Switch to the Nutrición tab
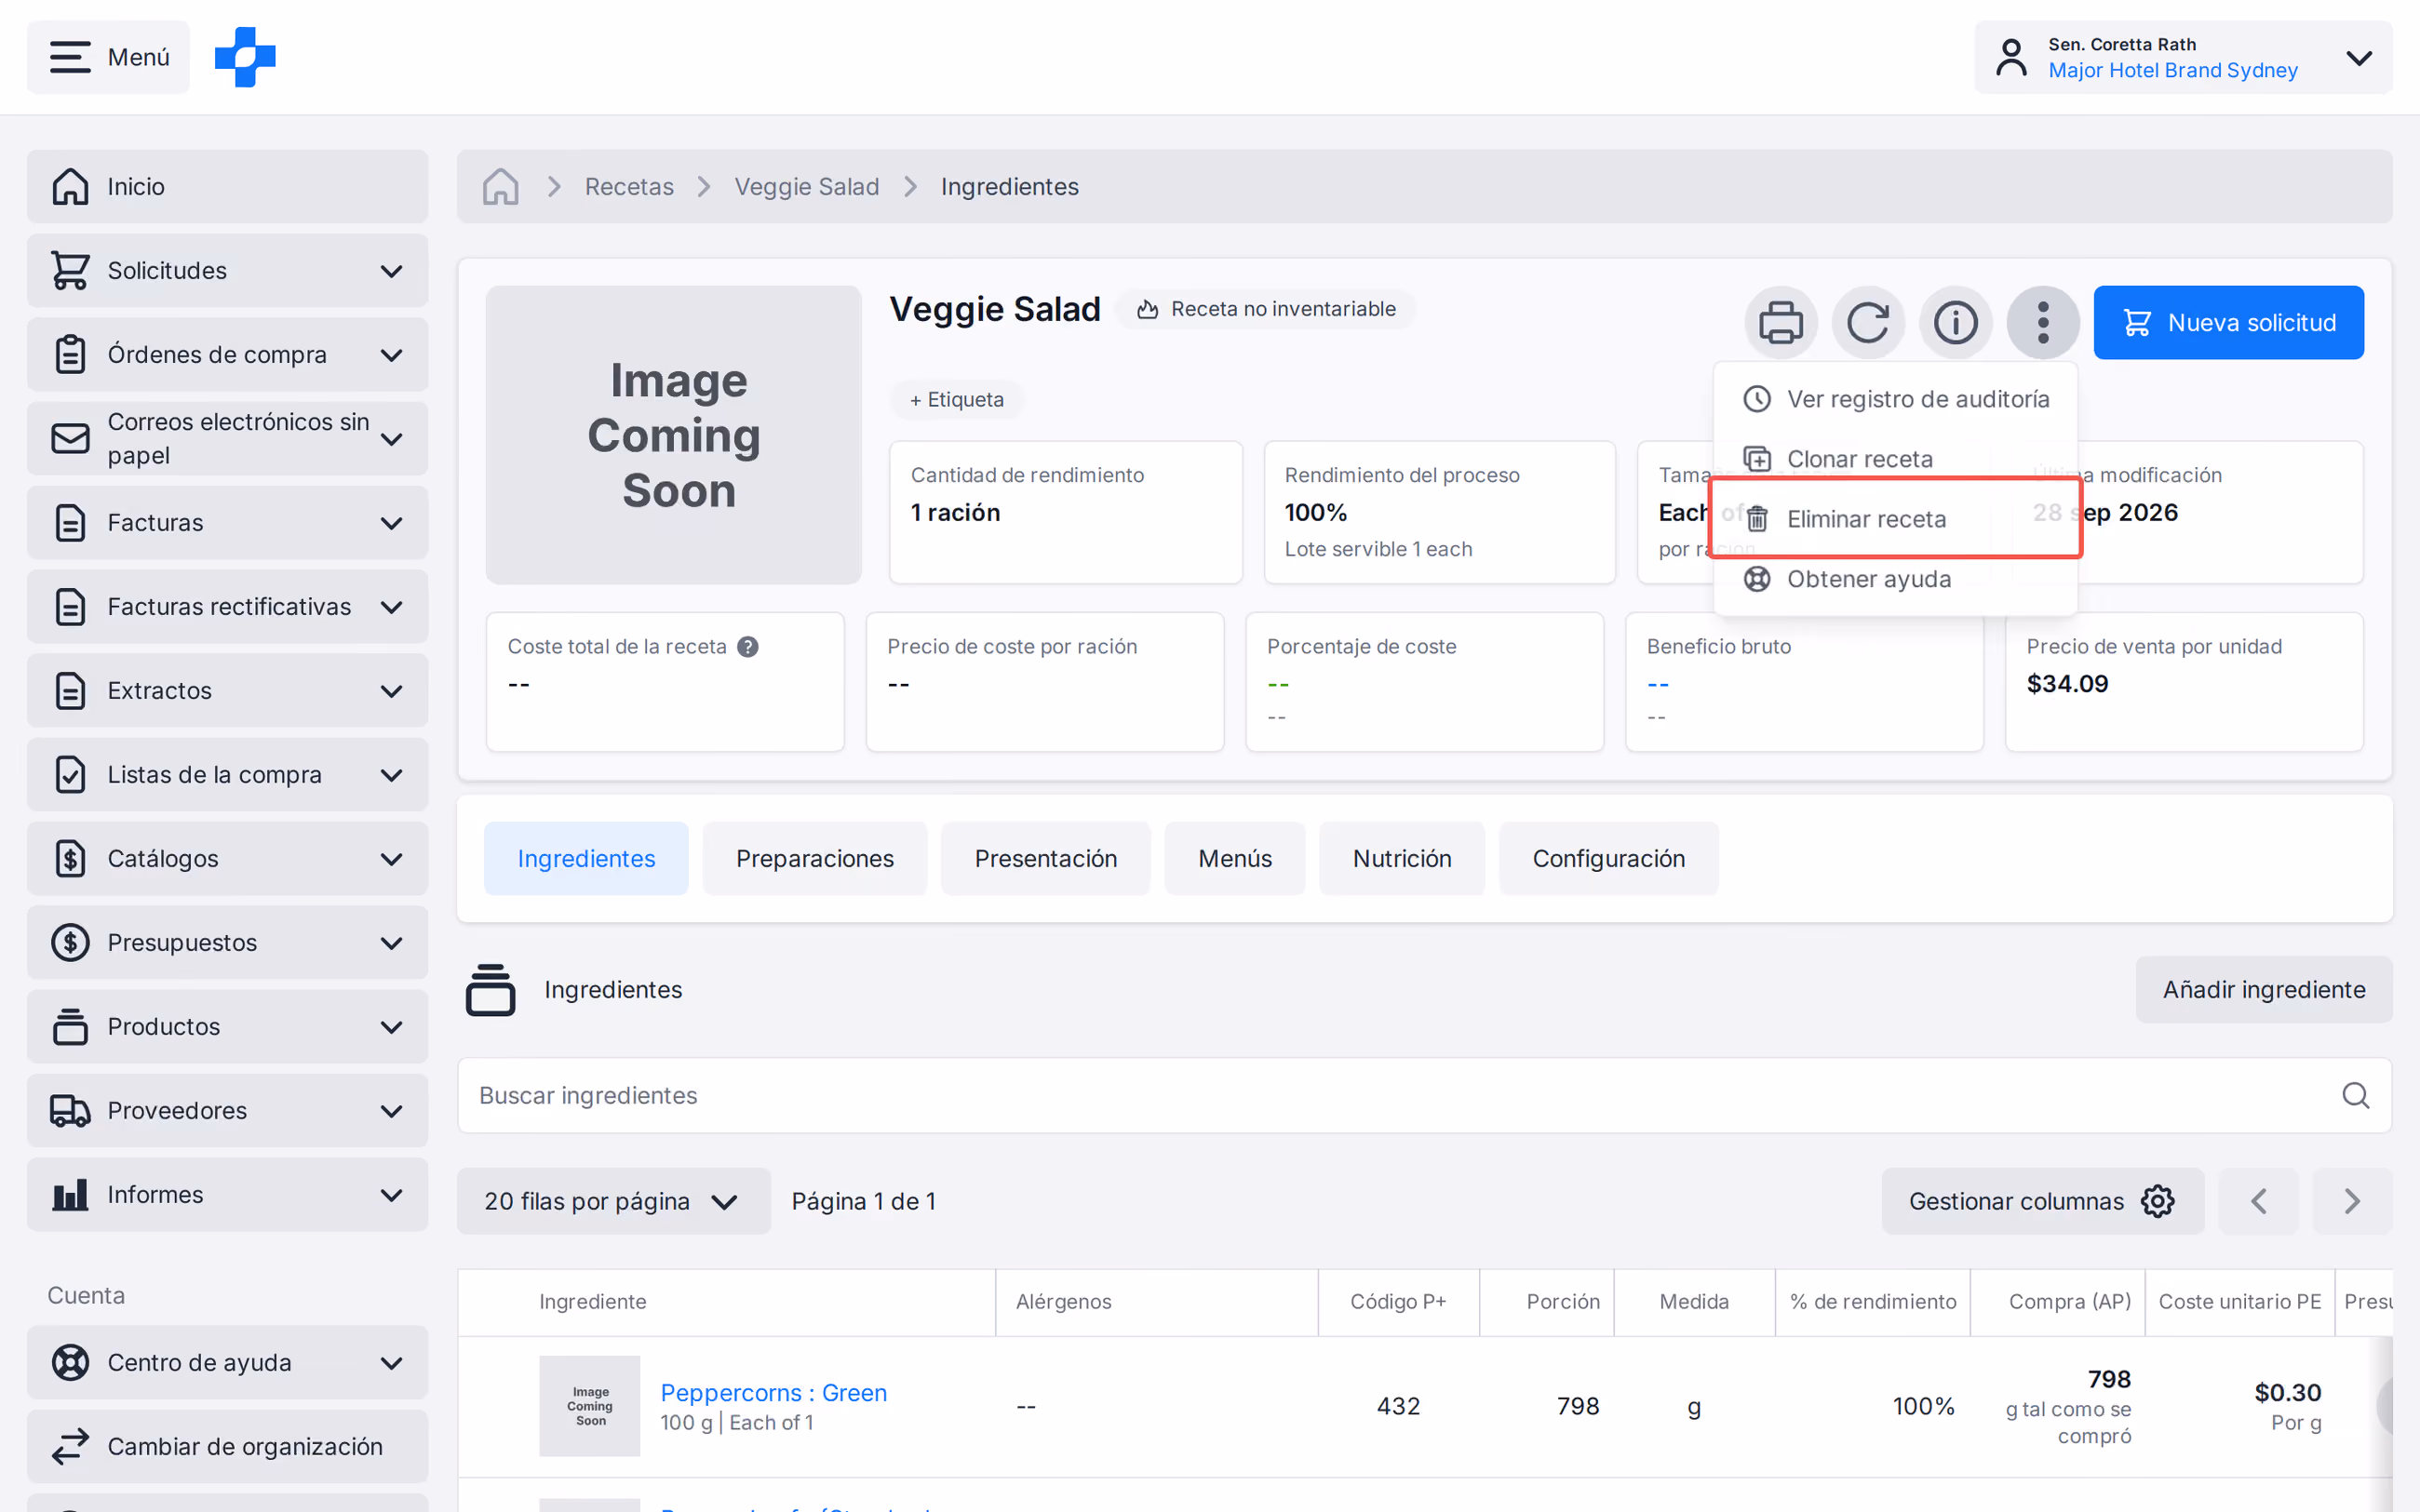 (1402, 859)
